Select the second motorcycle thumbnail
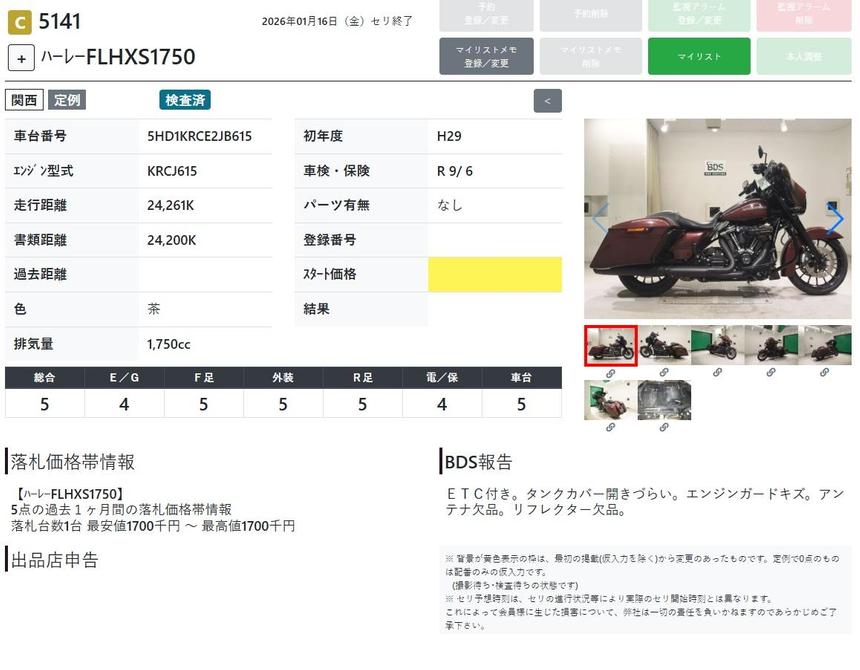Image resolution: width=860 pixels, height=670 pixels. click(x=664, y=345)
